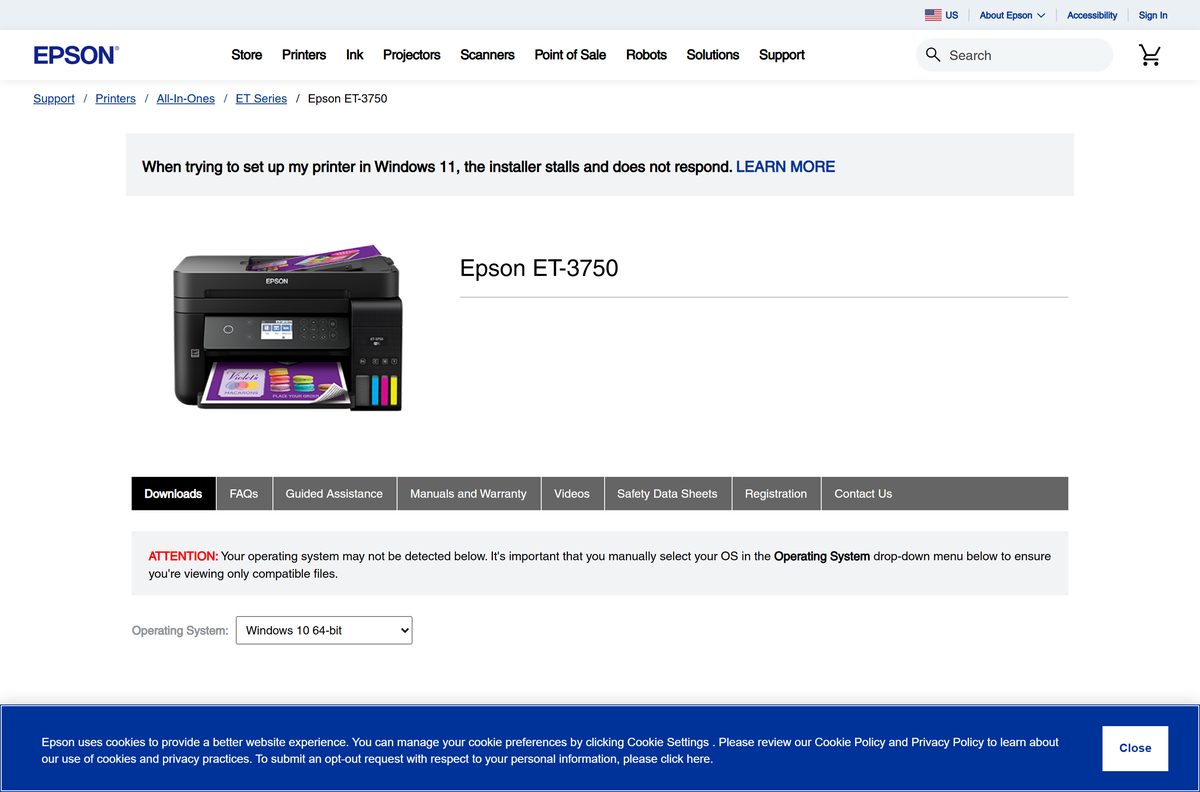Click the Epson ET-3750 breadcrumb text
The width and height of the screenshot is (1200, 792).
coord(347,98)
